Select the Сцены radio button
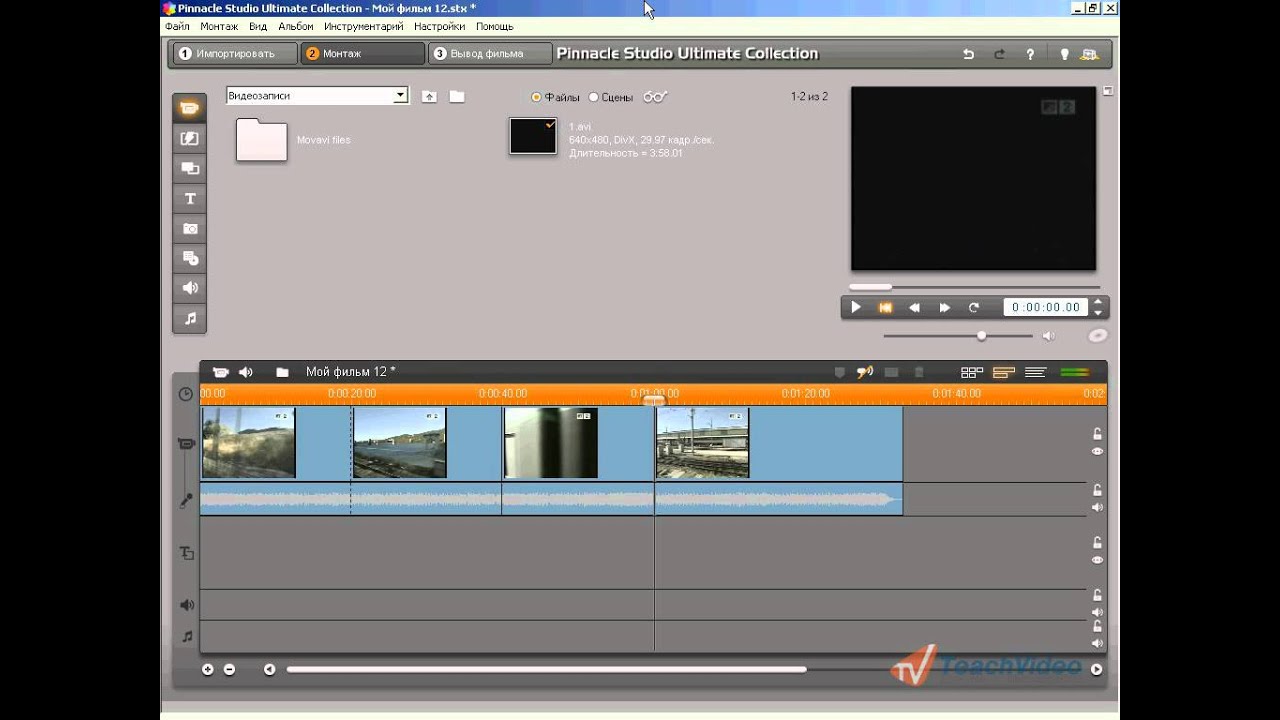1280x720 pixels. point(593,97)
